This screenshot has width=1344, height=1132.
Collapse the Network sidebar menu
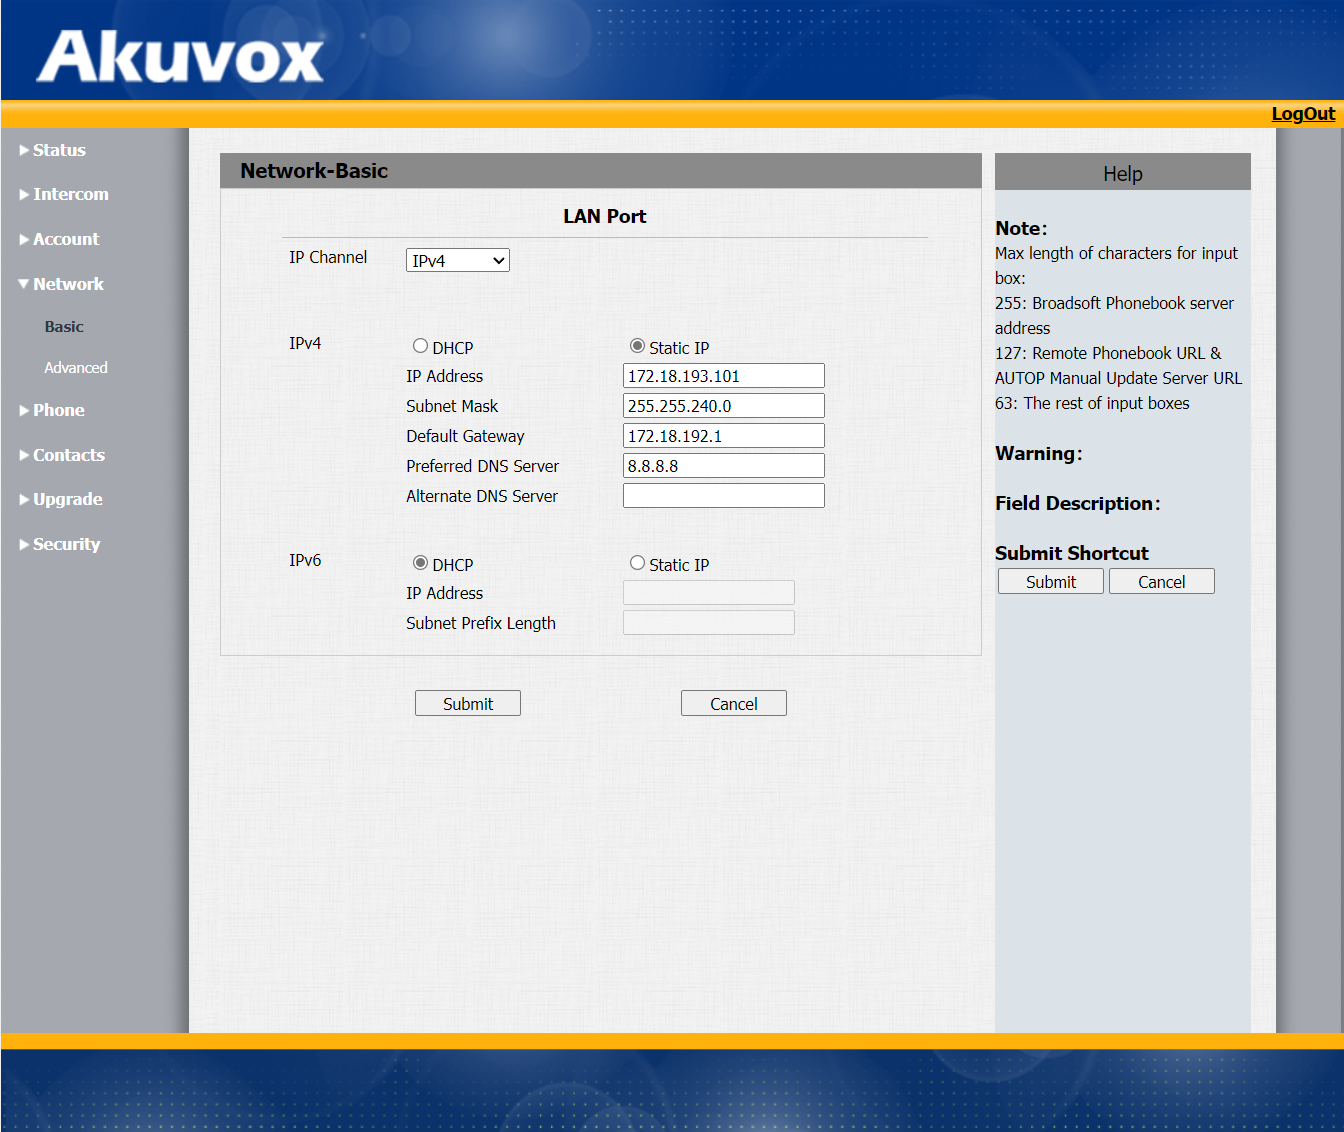tap(67, 283)
